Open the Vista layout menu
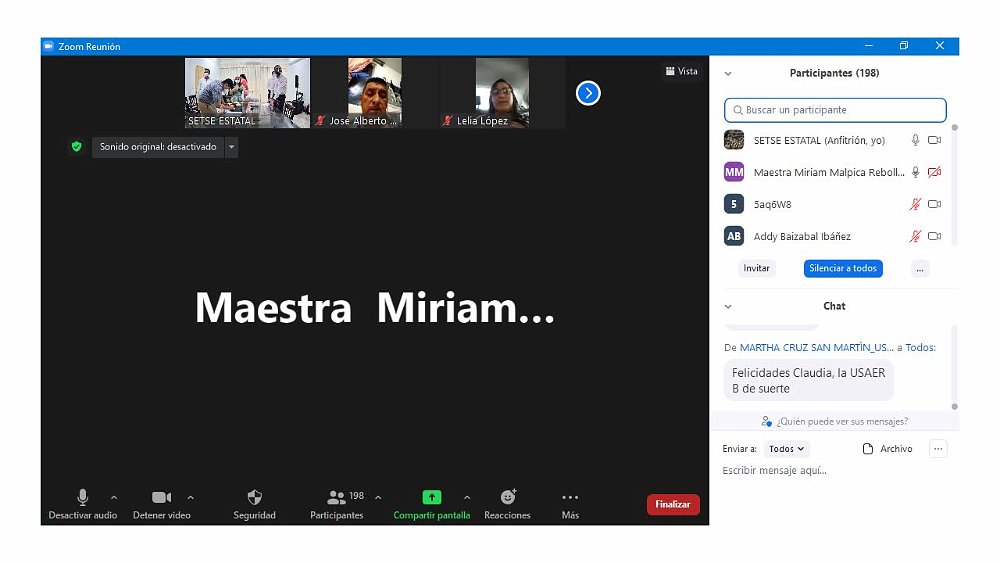1000x563 pixels. click(681, 71)
